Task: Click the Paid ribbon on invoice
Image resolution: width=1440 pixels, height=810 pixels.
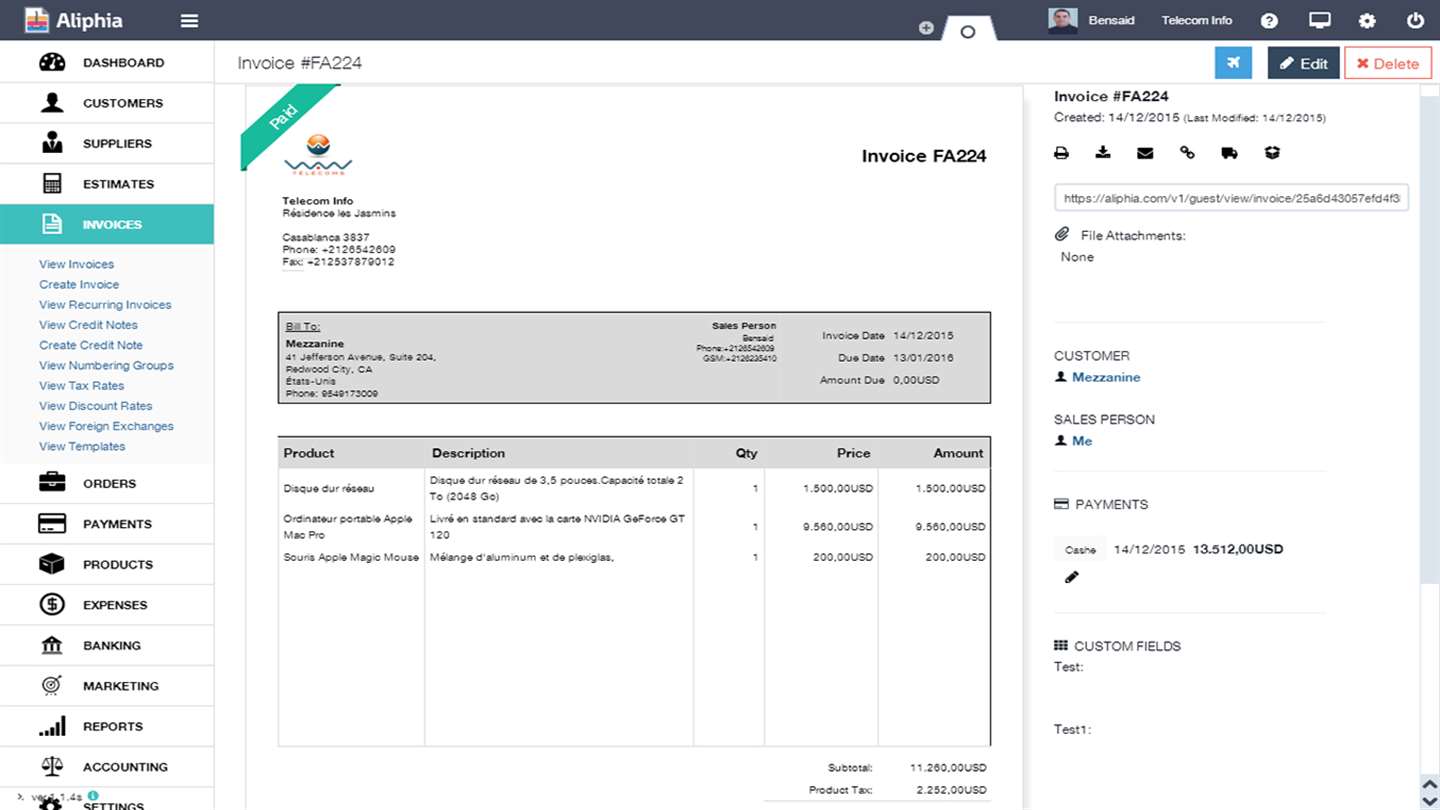Action: click(285, 120)
